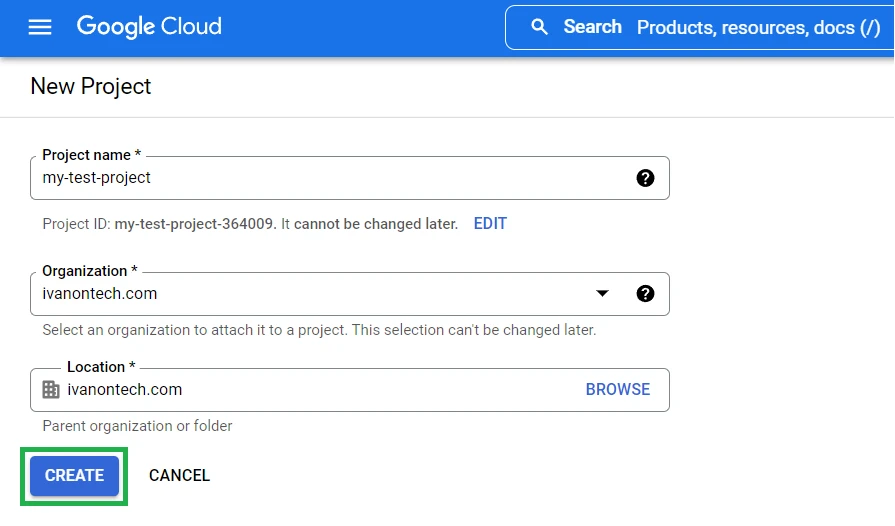
Task: Click the Project ID my-test-project-364009 text
Action: pyautogui.click(x=194, y=224)
